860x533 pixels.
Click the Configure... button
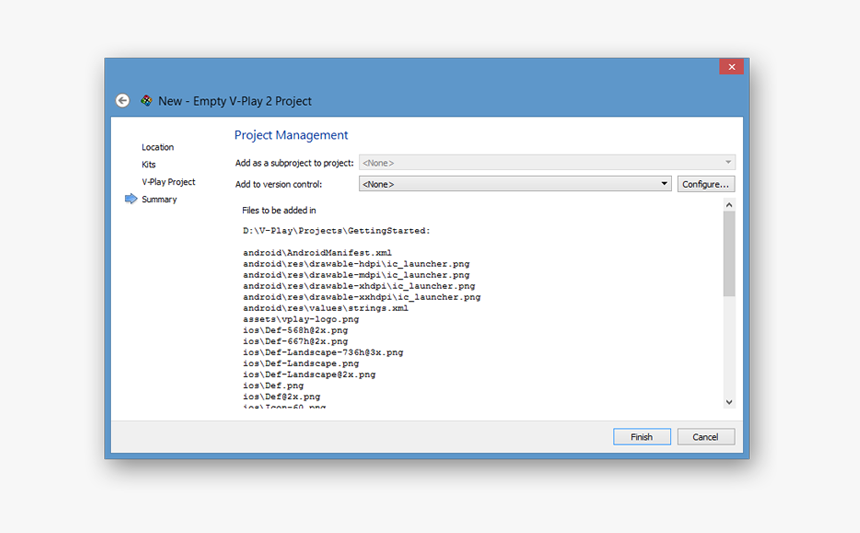[705, 184]
